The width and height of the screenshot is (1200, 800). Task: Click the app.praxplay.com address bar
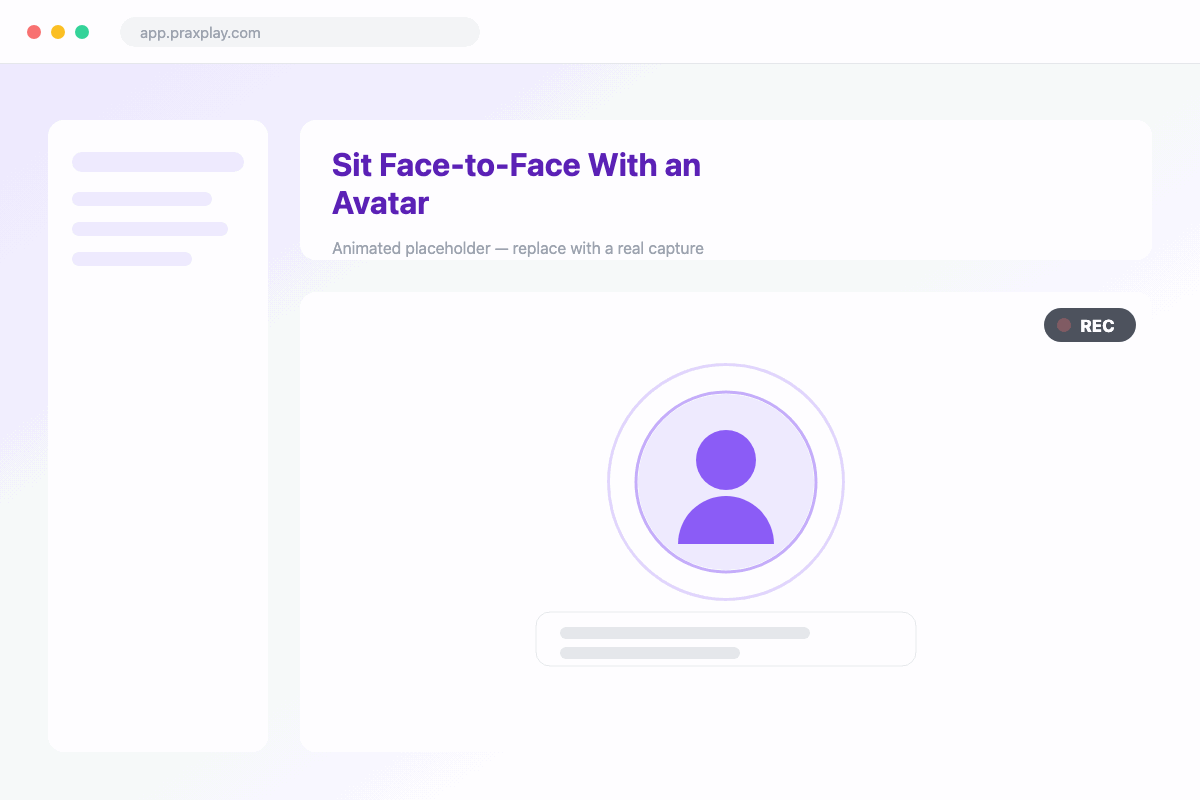tap(300, 32)
